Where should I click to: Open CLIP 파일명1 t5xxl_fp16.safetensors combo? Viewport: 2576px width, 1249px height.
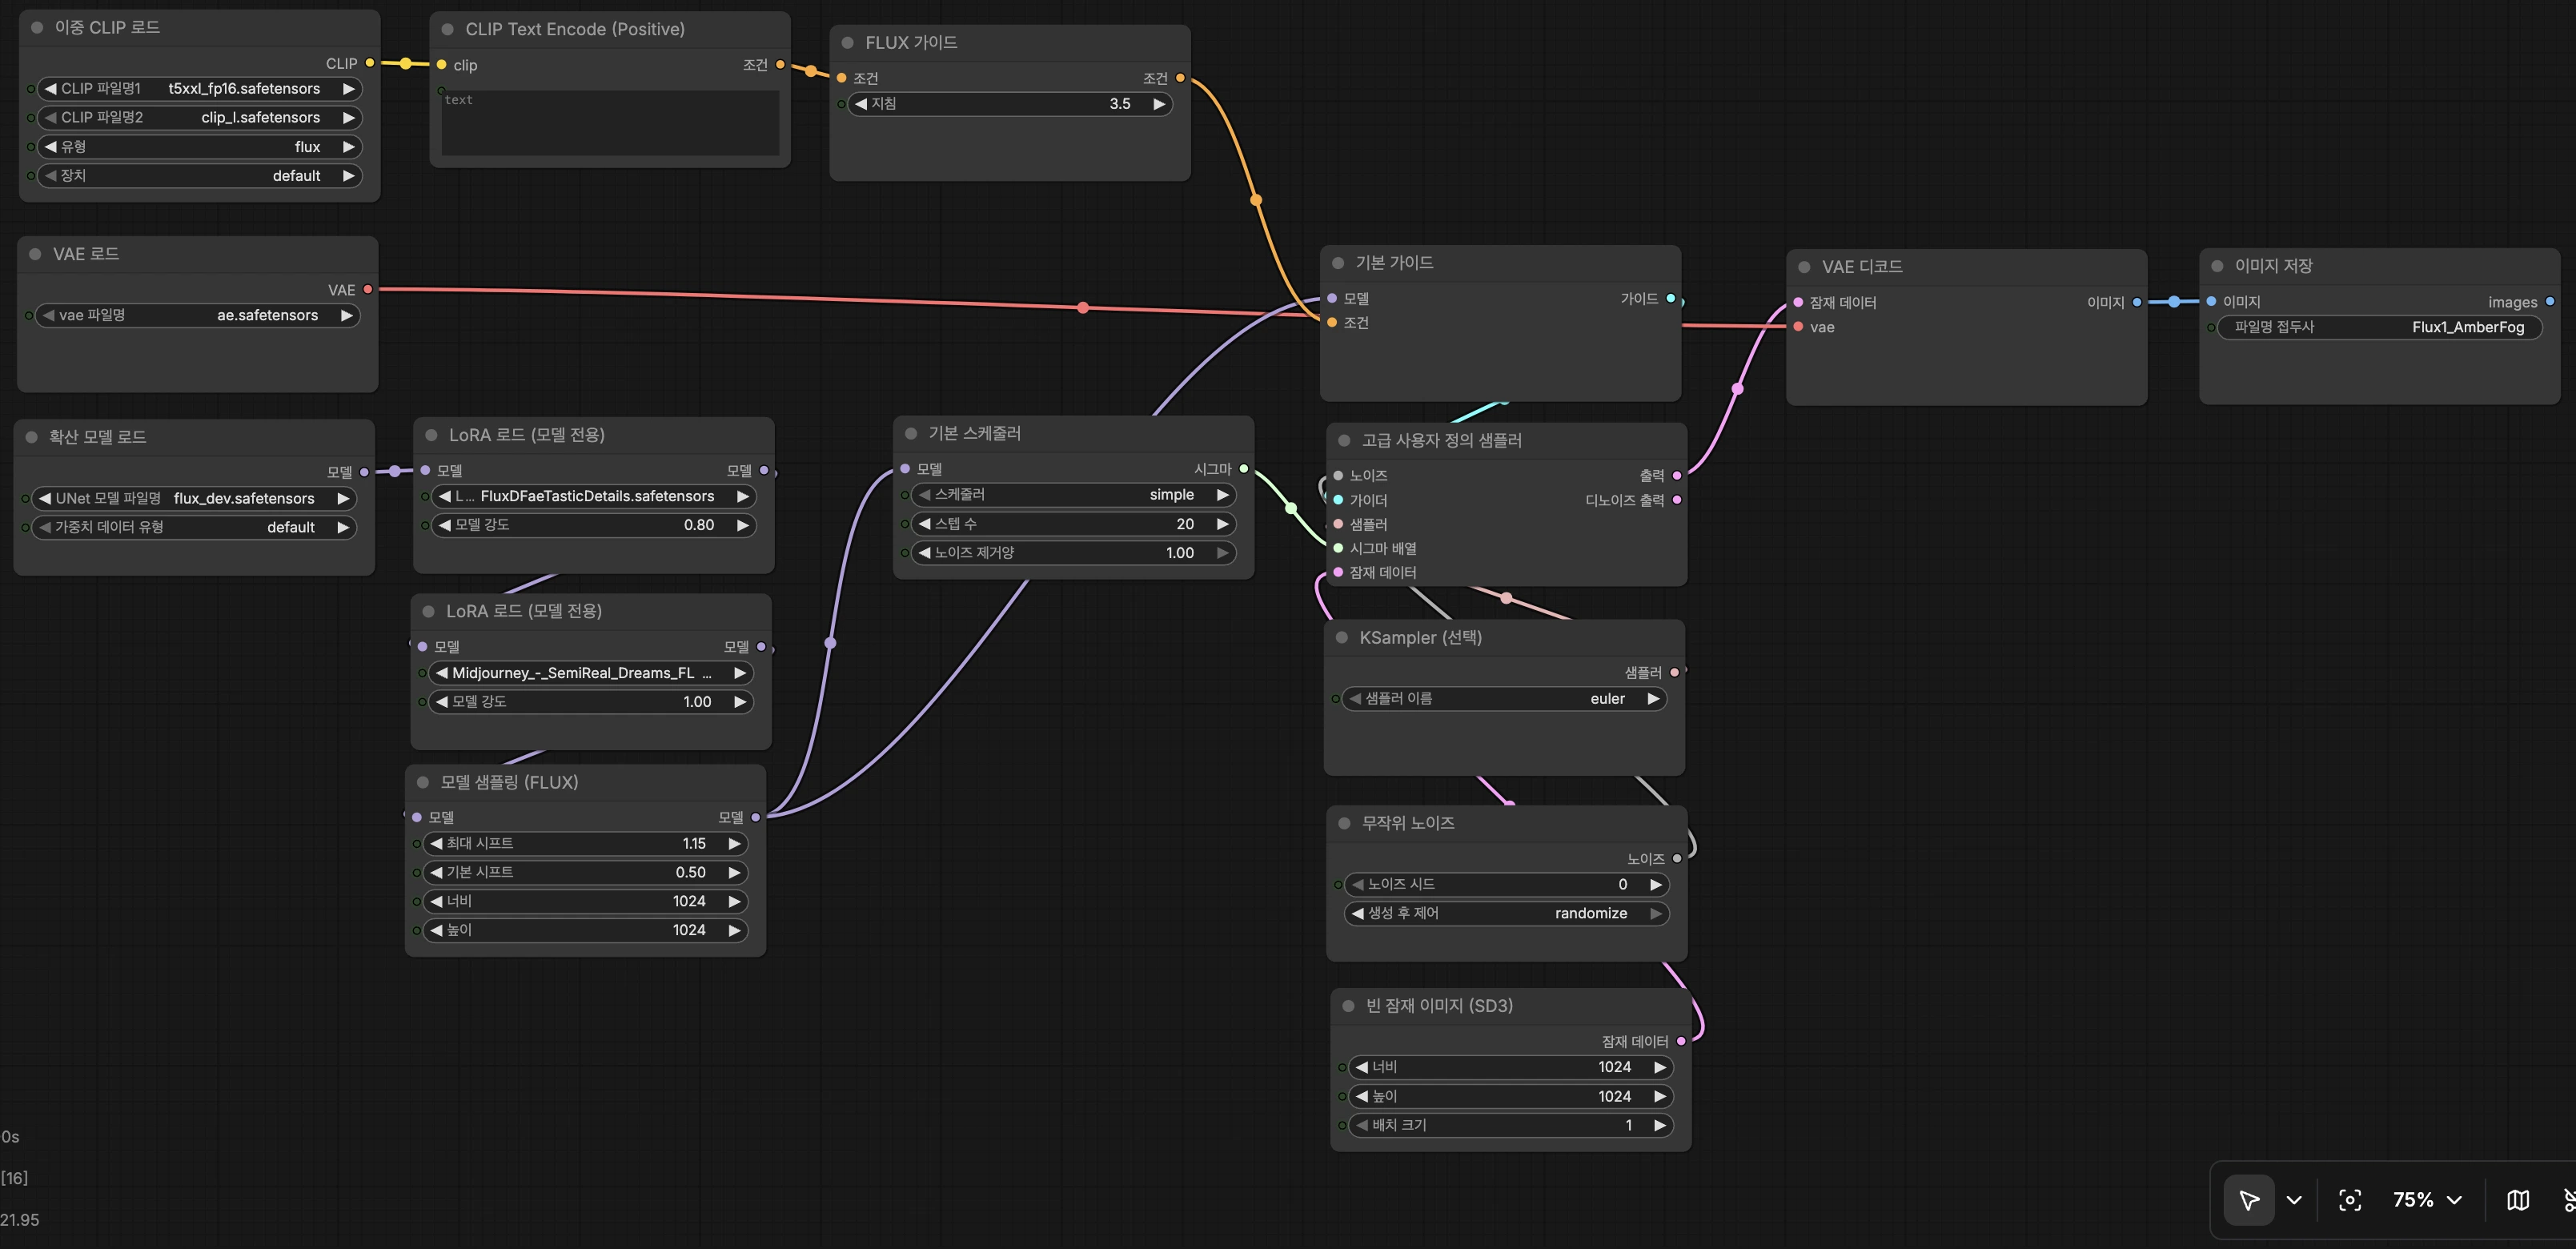[x=200, y=89]
